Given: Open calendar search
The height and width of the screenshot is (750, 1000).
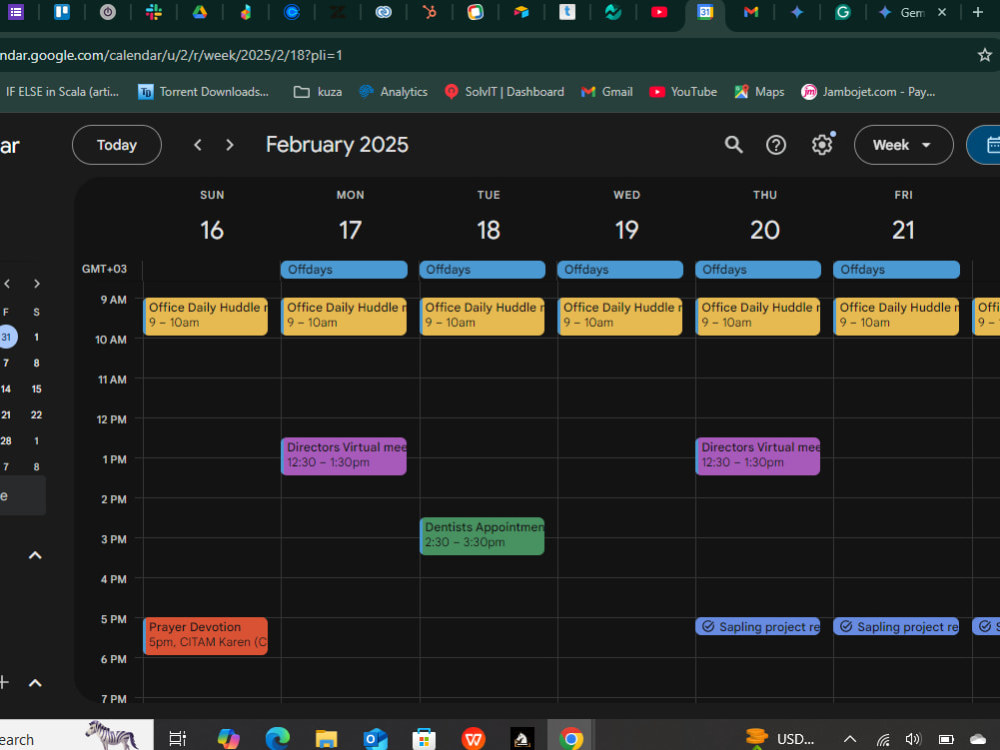Looking at the screenshot, I should click(733, 145).
